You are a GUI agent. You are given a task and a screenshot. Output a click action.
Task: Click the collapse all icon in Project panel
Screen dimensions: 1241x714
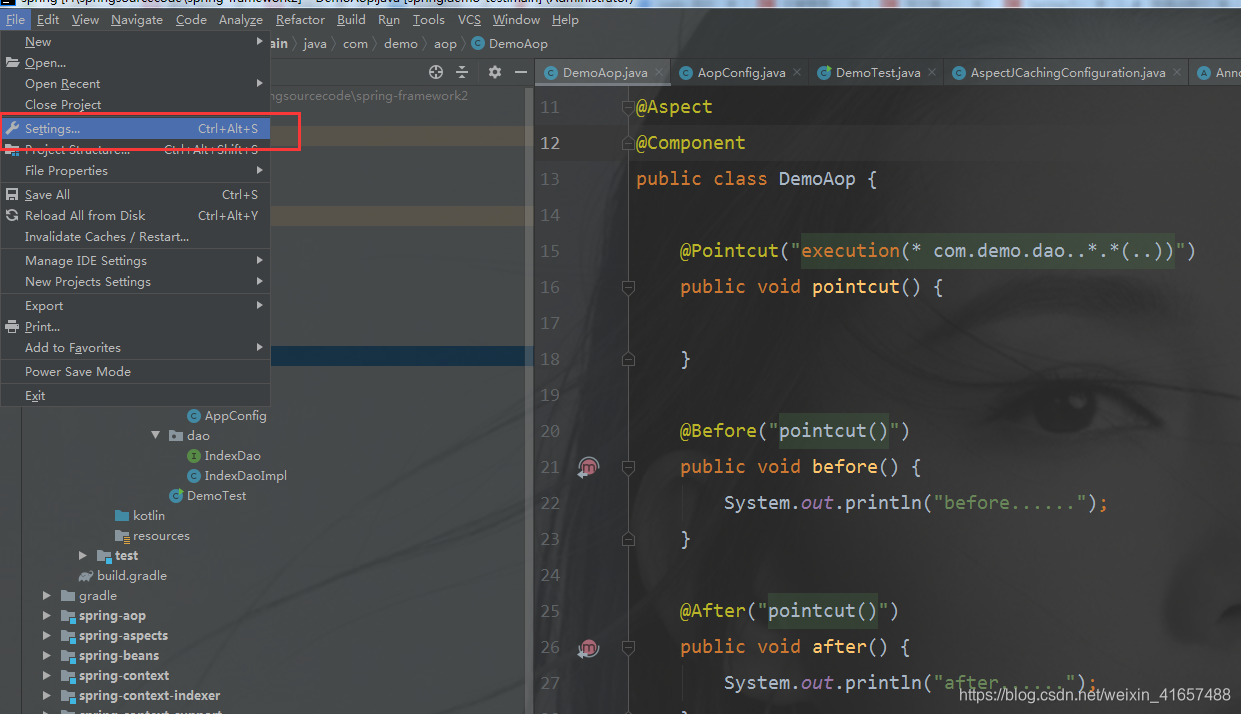click(462, 72)
